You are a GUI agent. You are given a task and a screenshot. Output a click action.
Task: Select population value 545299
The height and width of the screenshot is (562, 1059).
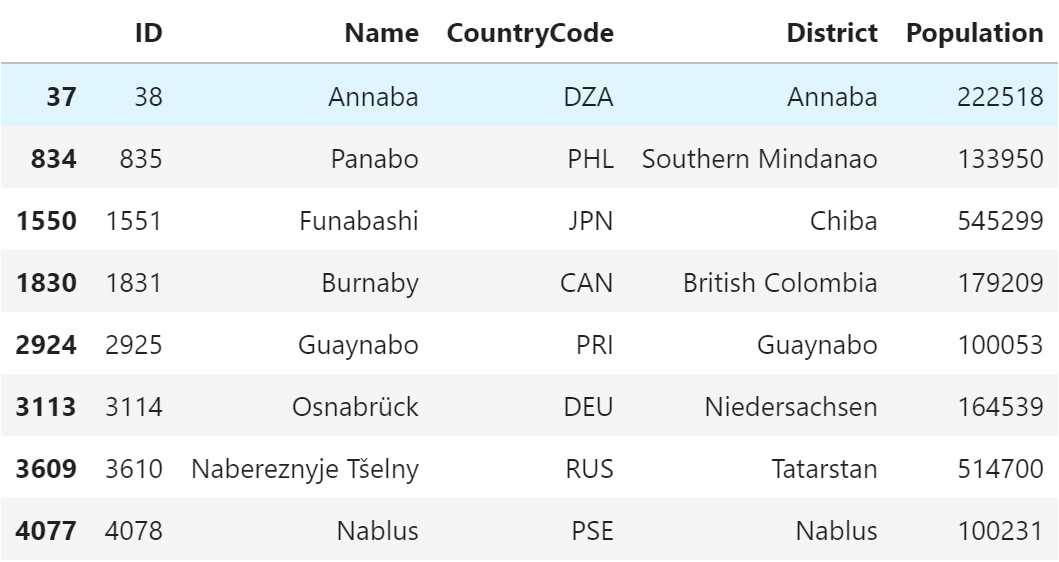[x=1000, y=221]
